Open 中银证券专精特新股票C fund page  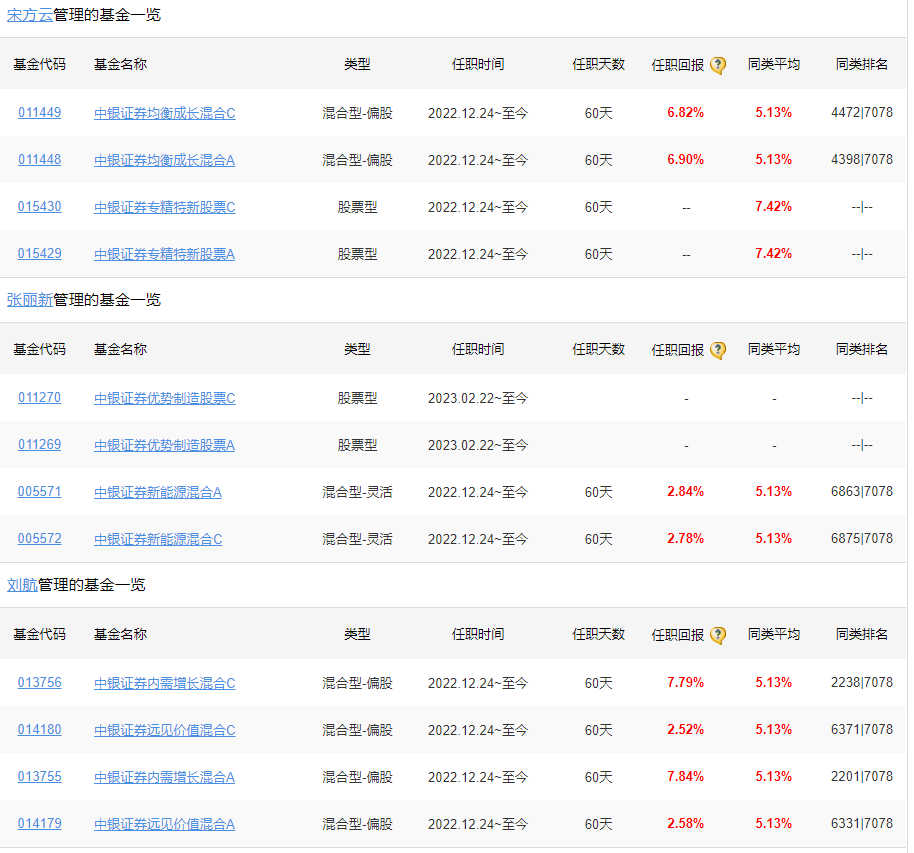coord(165,207)
